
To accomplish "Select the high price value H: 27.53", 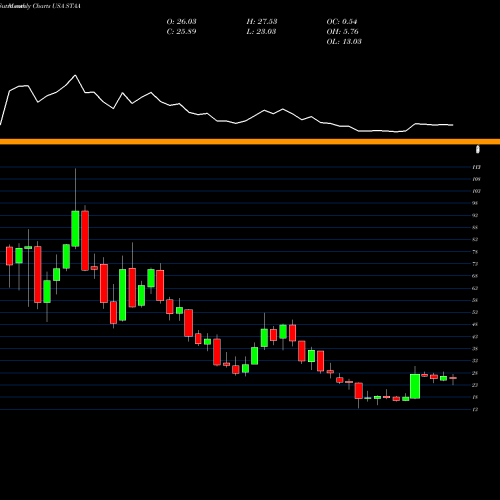I will (x=262, y=22).
